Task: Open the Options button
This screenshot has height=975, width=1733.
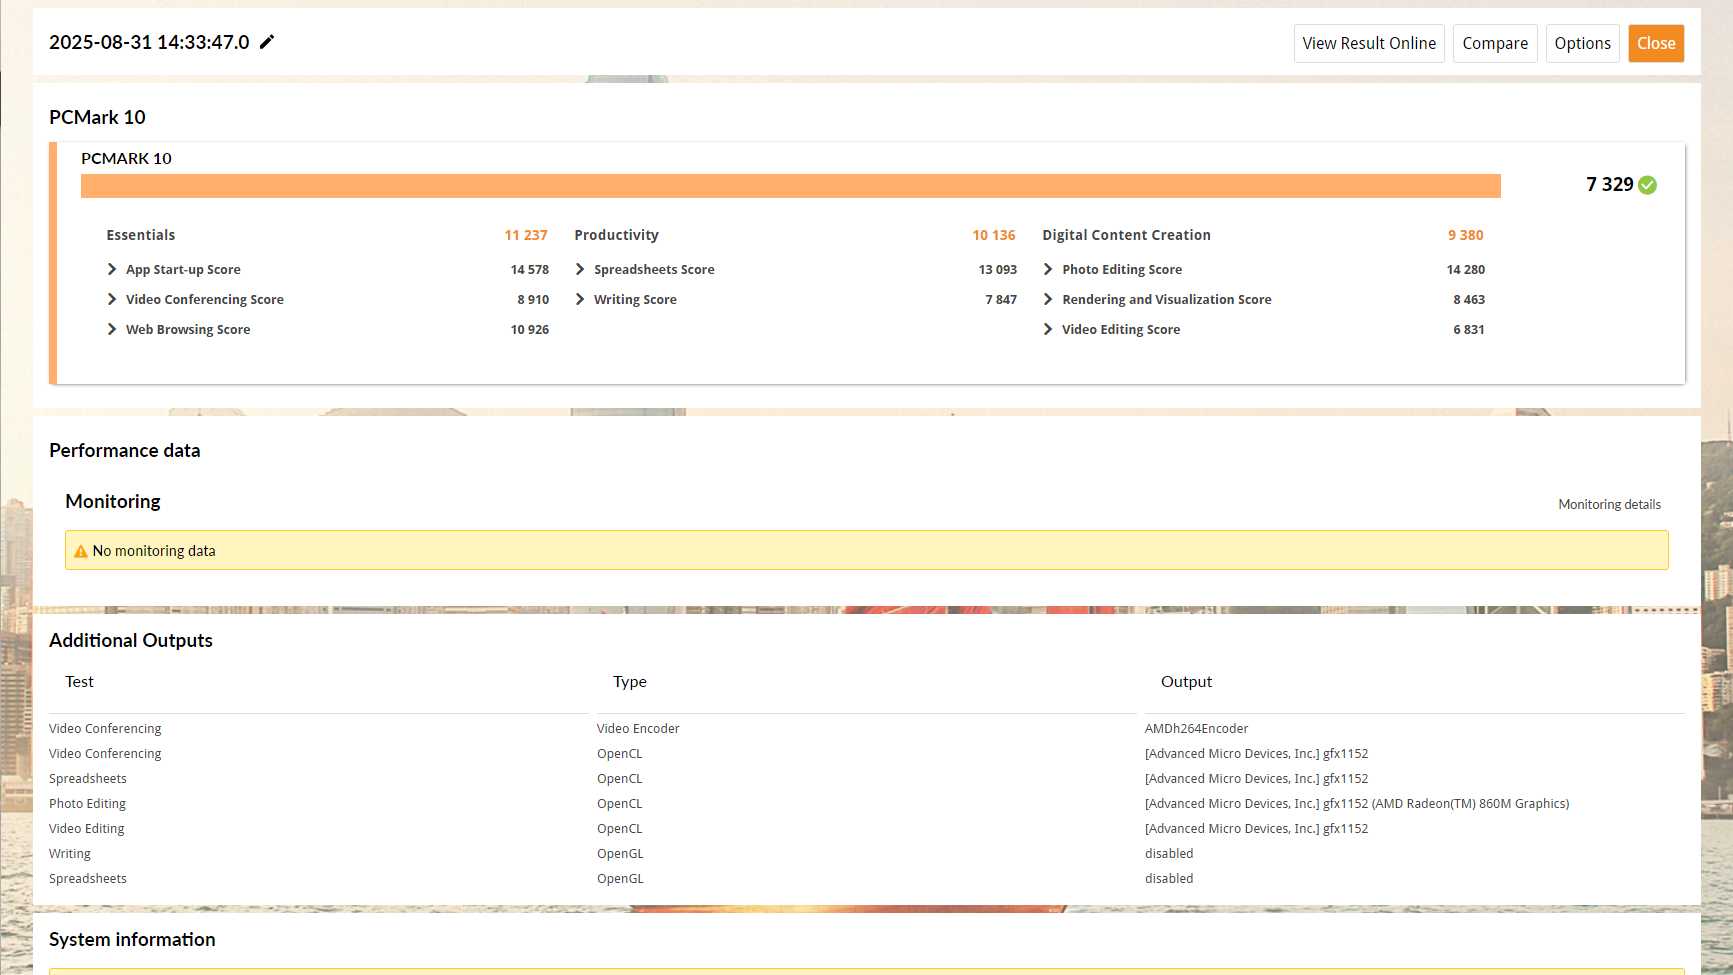Action: click(x=1582, y=43)
